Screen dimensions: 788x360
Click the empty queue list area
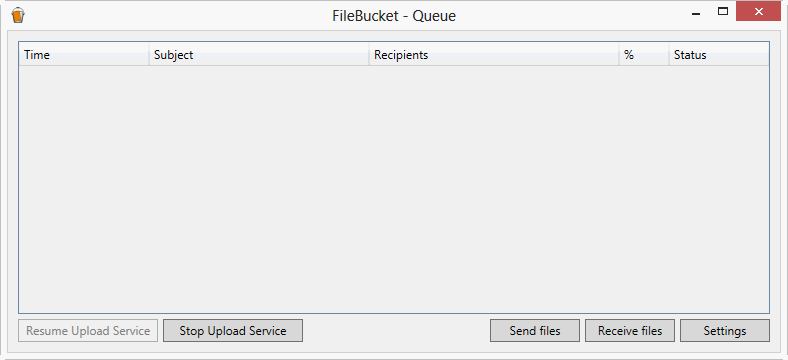(394, 189)
